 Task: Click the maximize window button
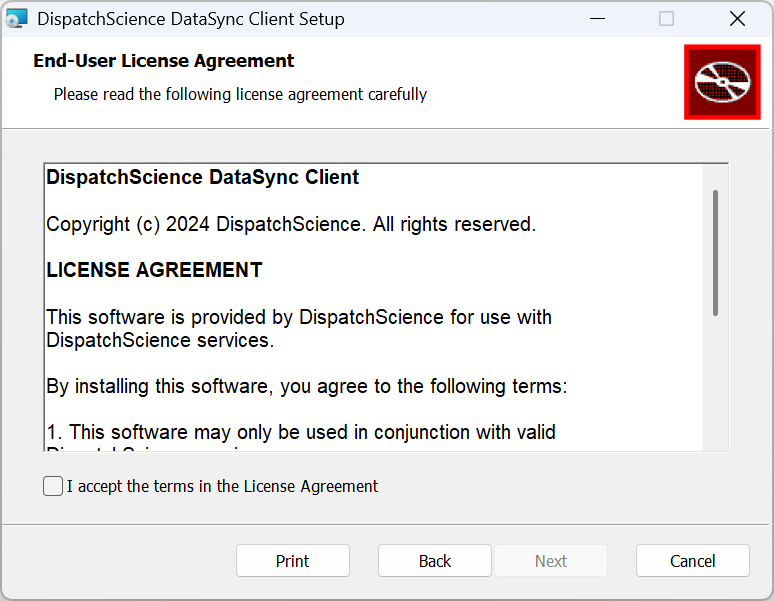coord(666,19)
